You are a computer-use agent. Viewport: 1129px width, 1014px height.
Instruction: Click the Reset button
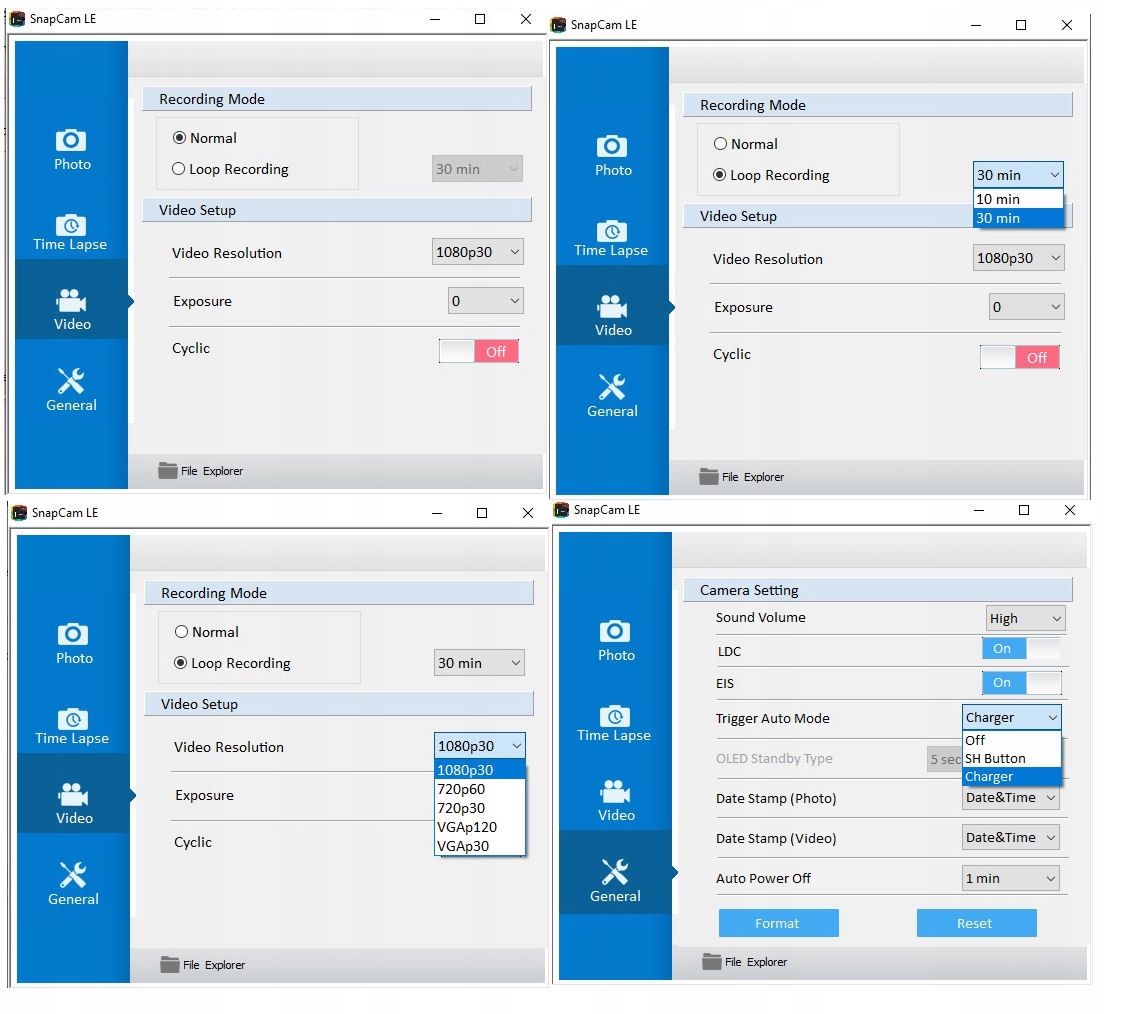tap(976, 923)
